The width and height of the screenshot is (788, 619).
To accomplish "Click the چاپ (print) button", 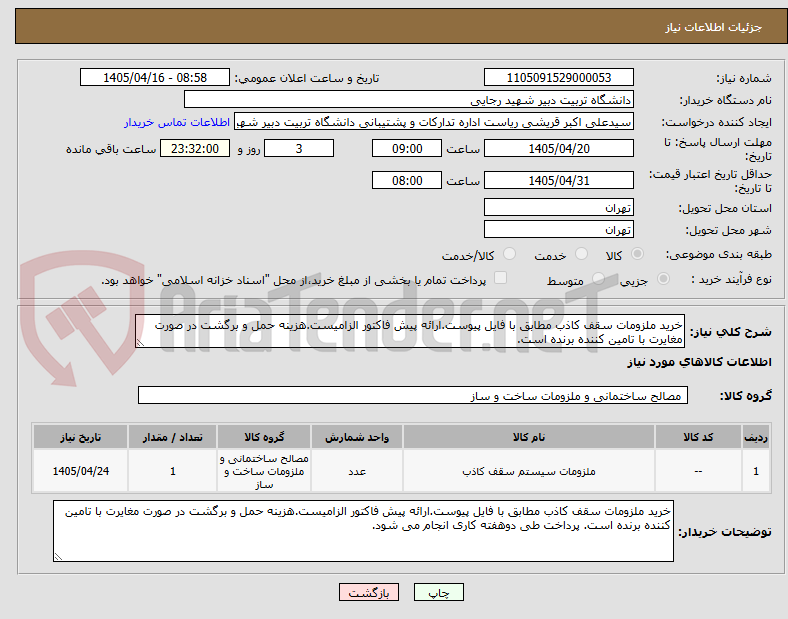I will pos(438,592).
